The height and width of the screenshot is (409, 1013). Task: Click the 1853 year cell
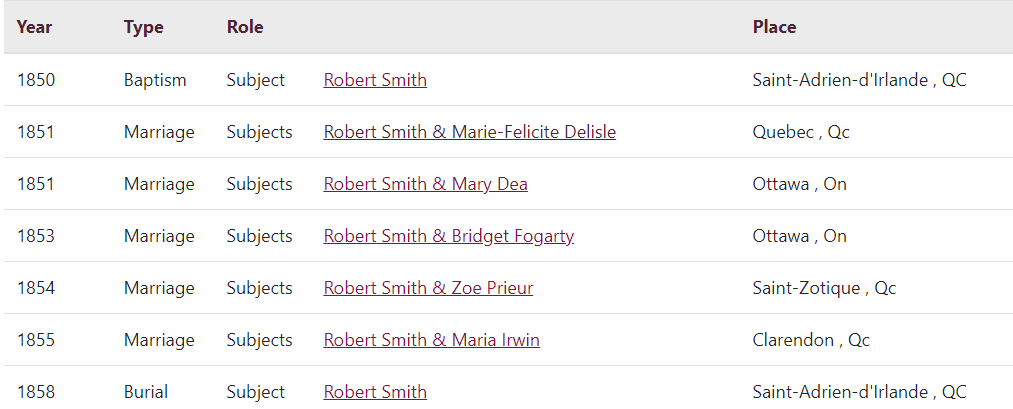click(x=36, y=236)
